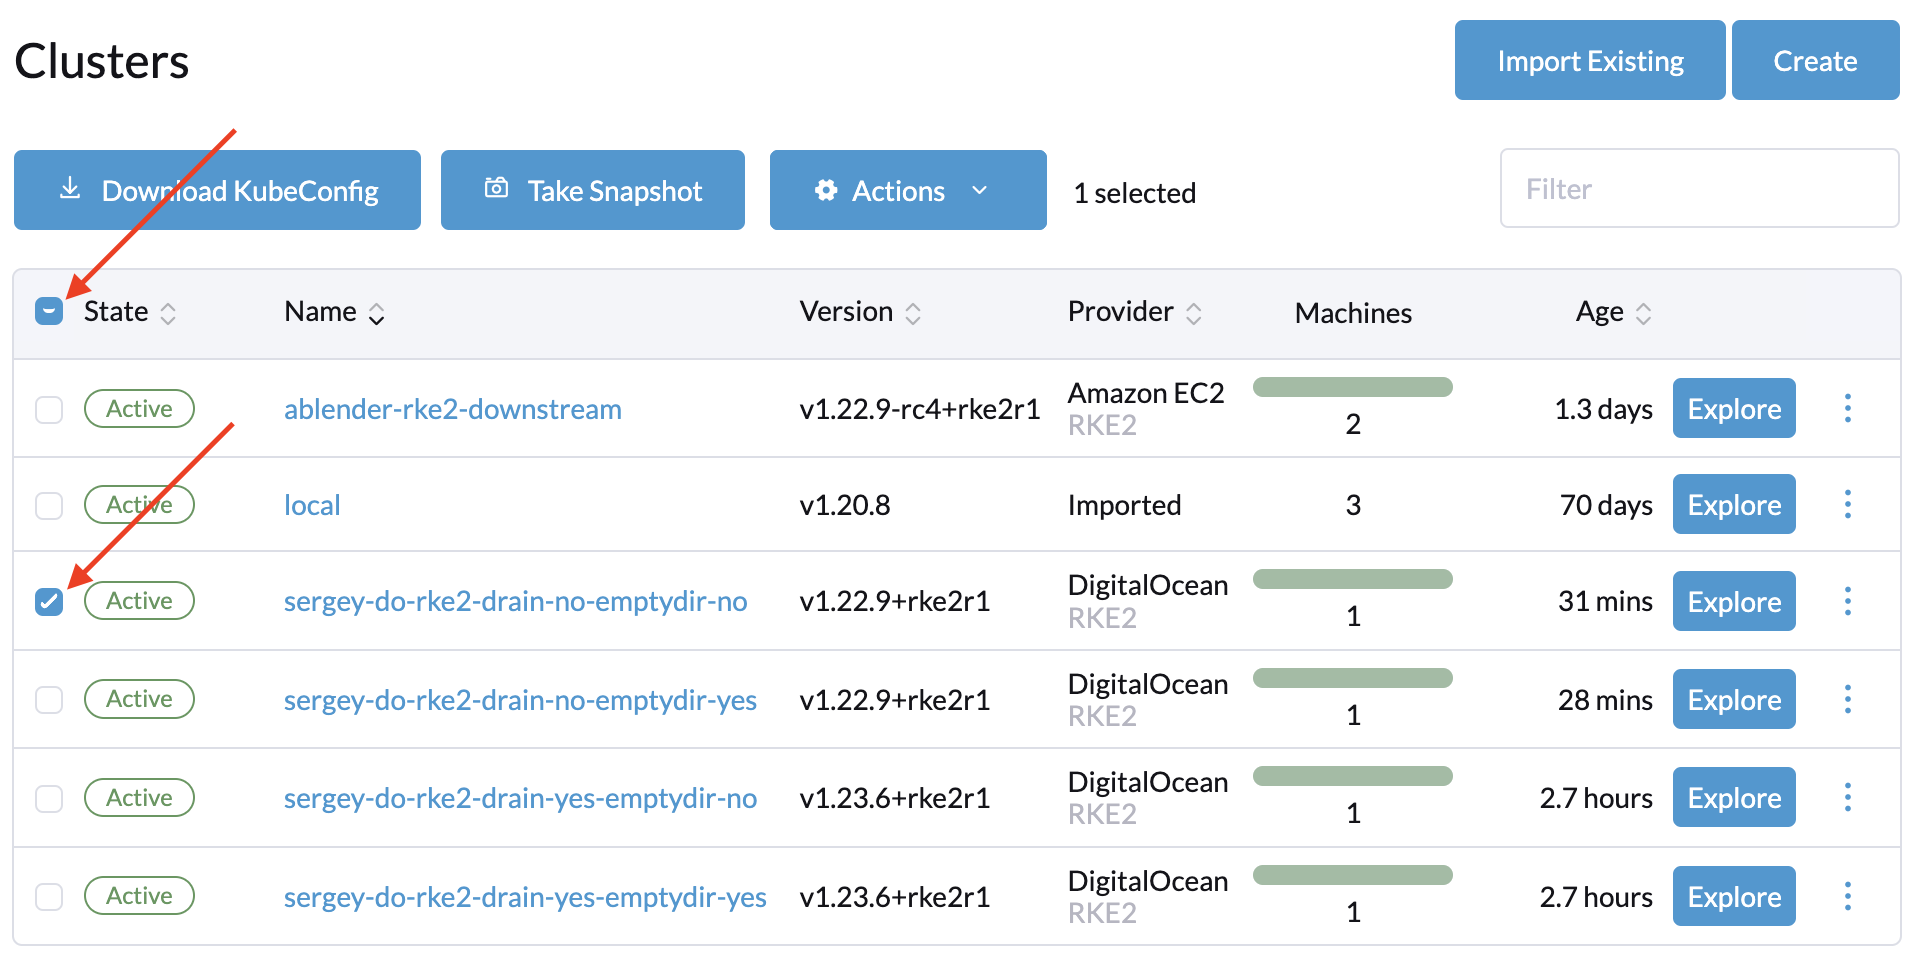
Task: Explore sergey-do-rke2-drain-yes-emptydir-yes cluster
Action: click(x=1734, y=896)
